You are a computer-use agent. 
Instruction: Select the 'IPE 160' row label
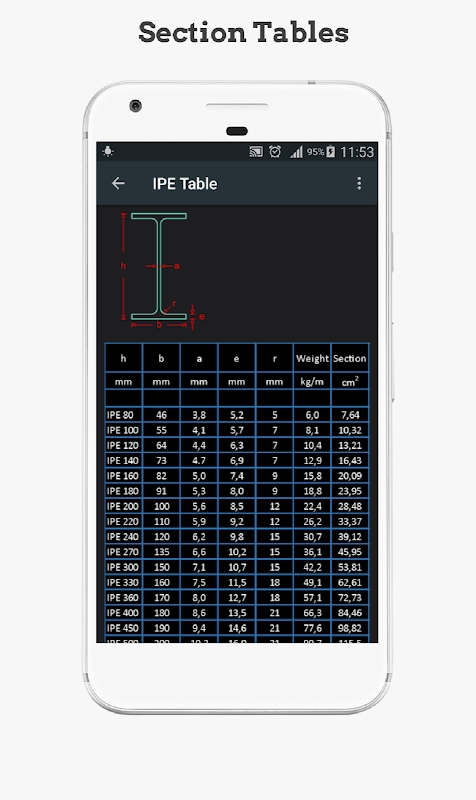122,476
